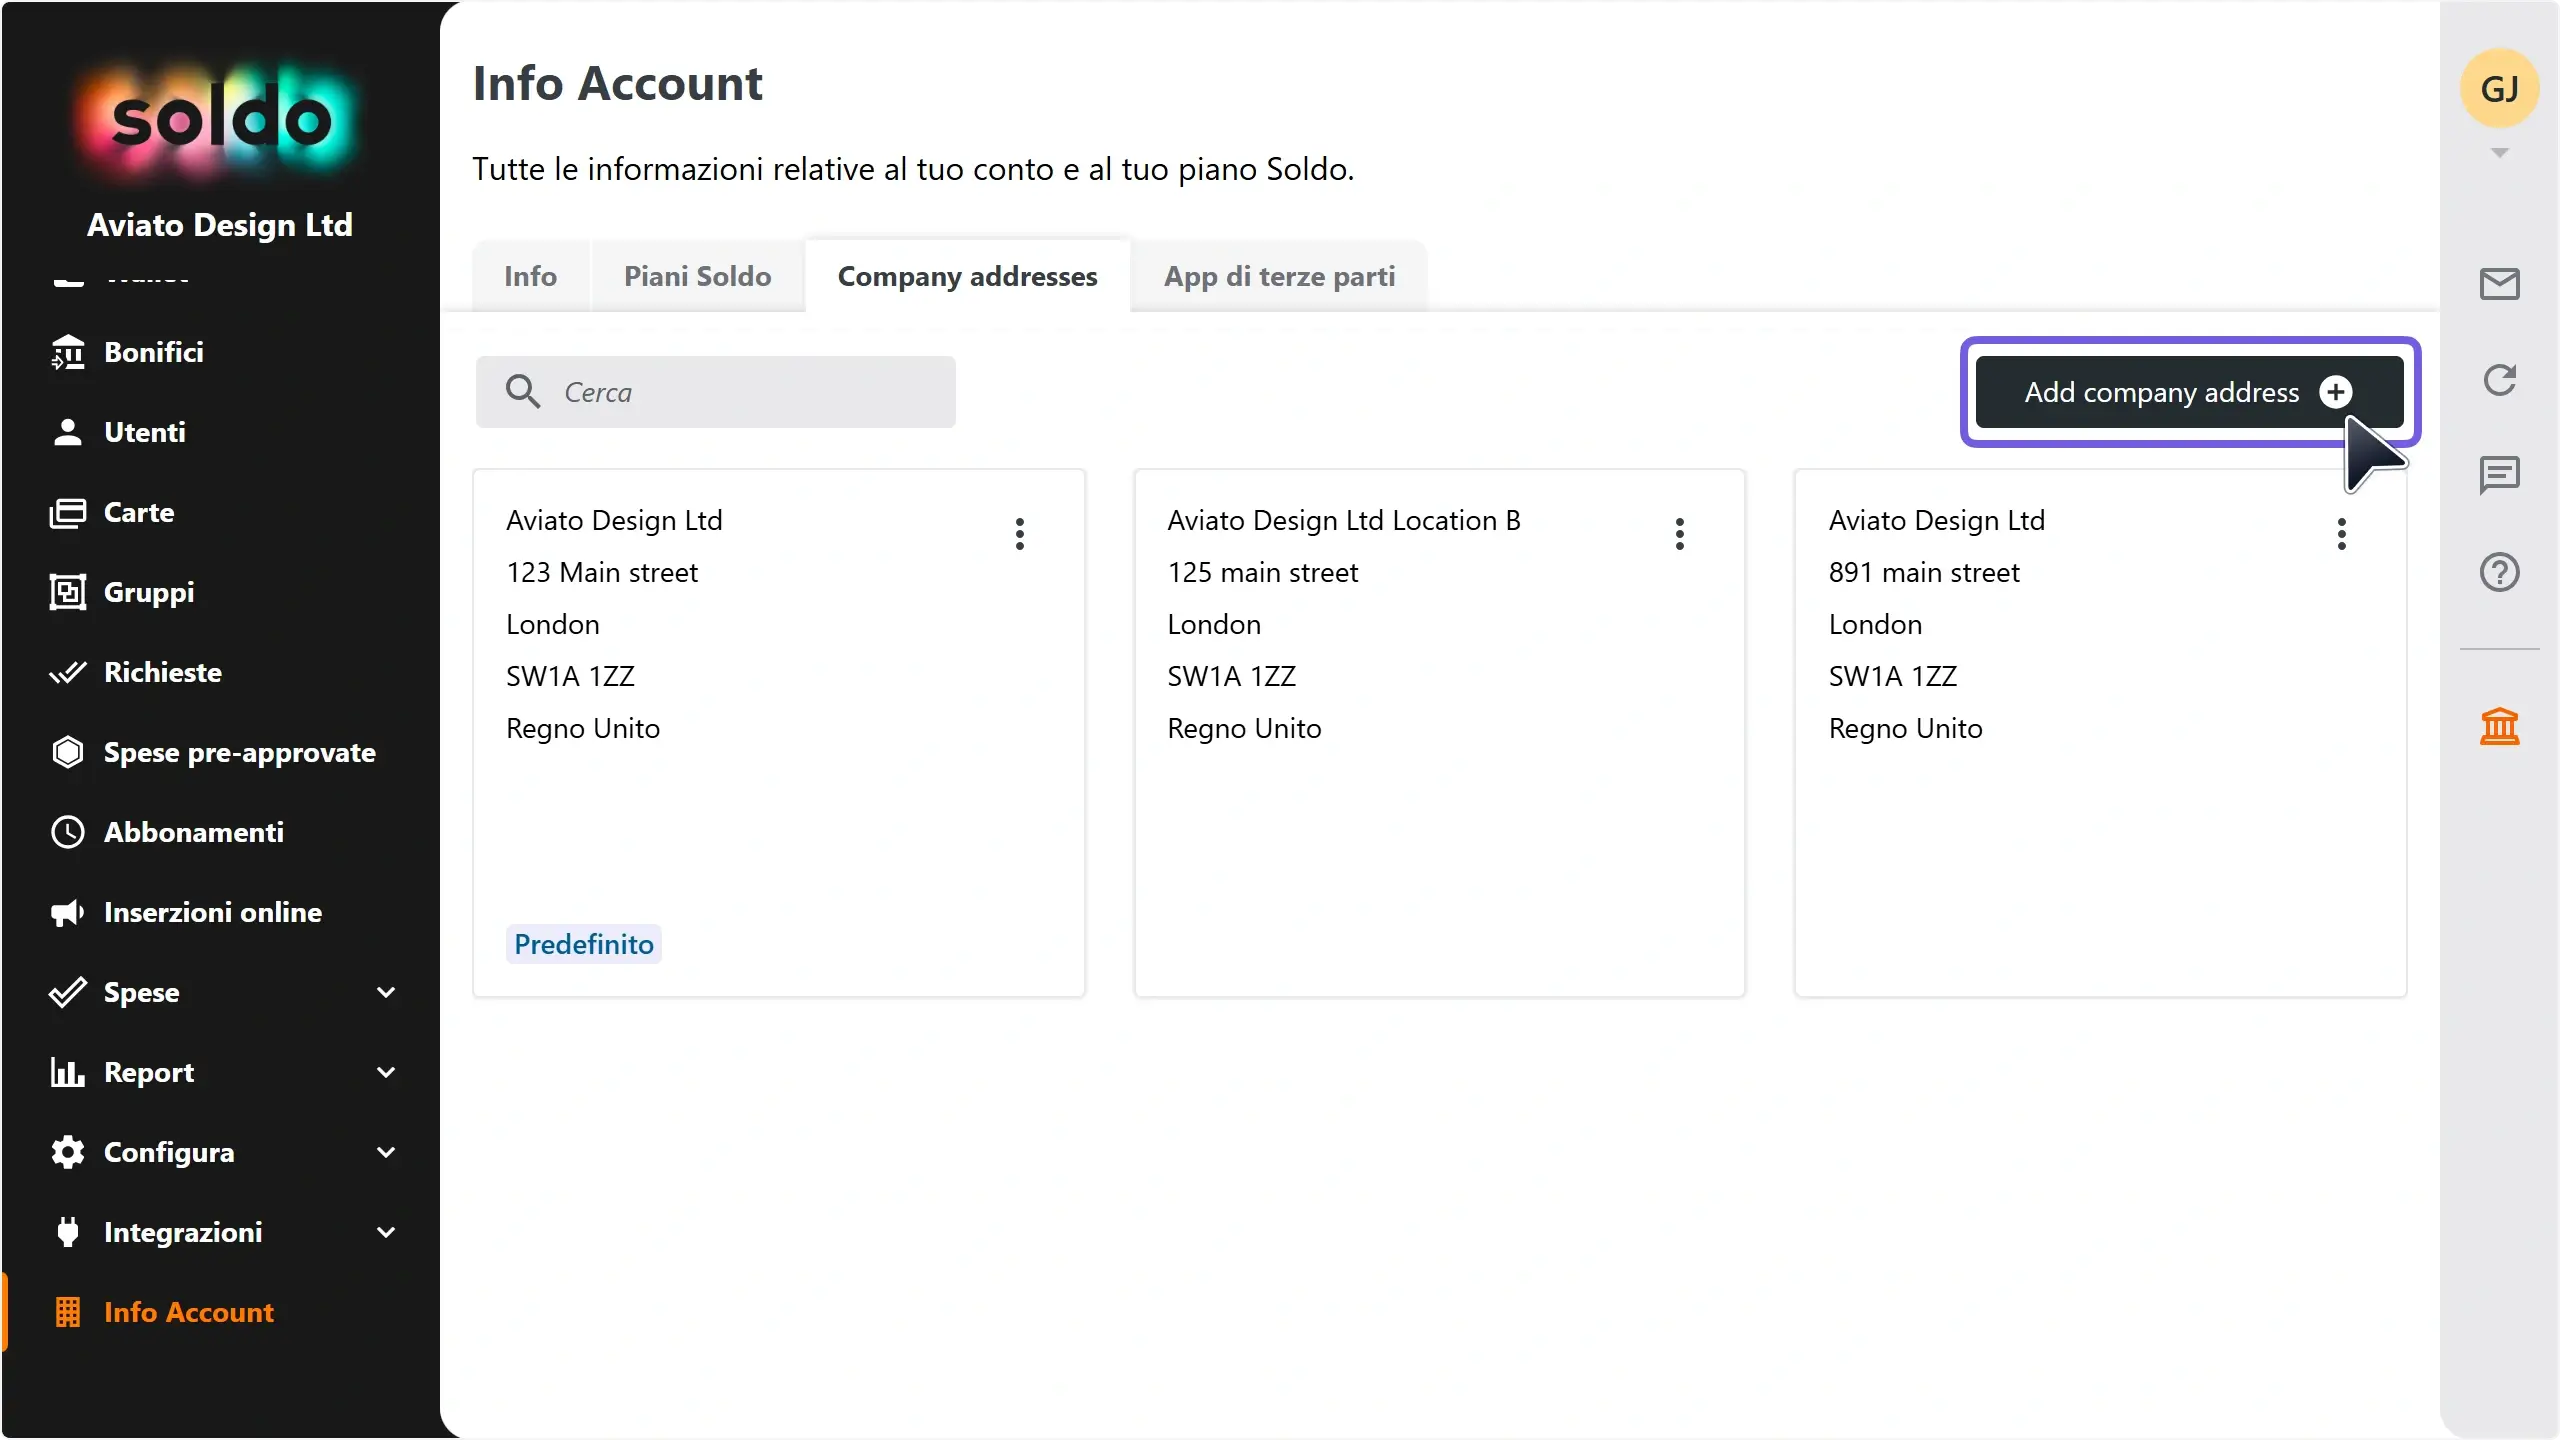2560x1440 pixels.
Task: Open options menu for 123 Main street address
Action: click(1019, 533)
